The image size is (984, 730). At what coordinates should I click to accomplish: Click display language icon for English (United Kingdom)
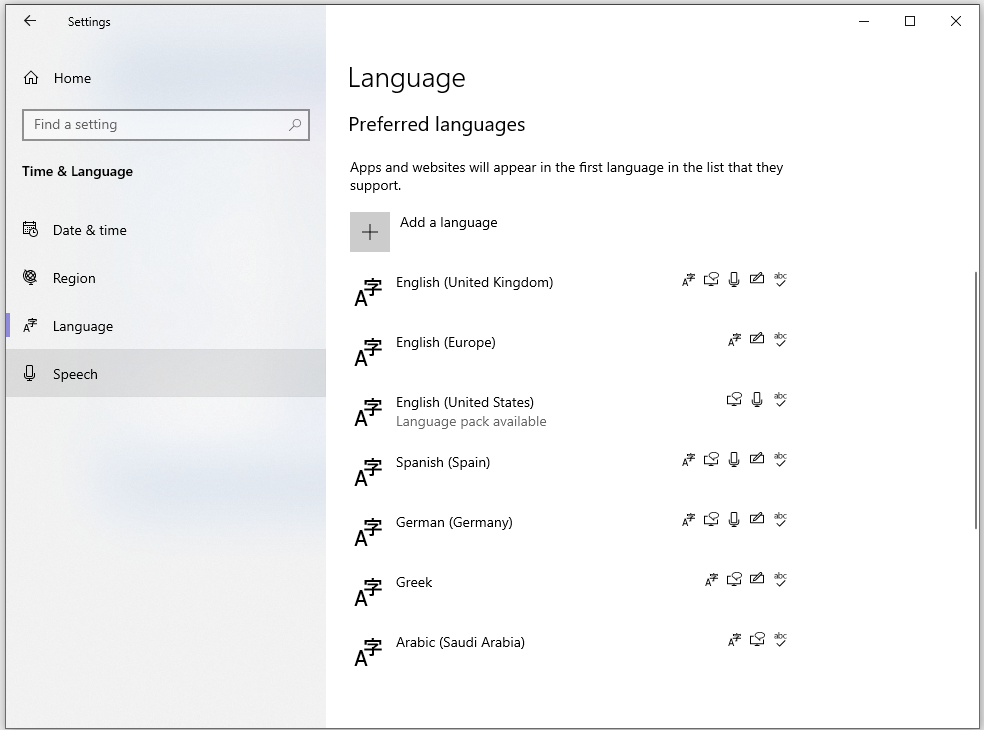tap(688, 279)
